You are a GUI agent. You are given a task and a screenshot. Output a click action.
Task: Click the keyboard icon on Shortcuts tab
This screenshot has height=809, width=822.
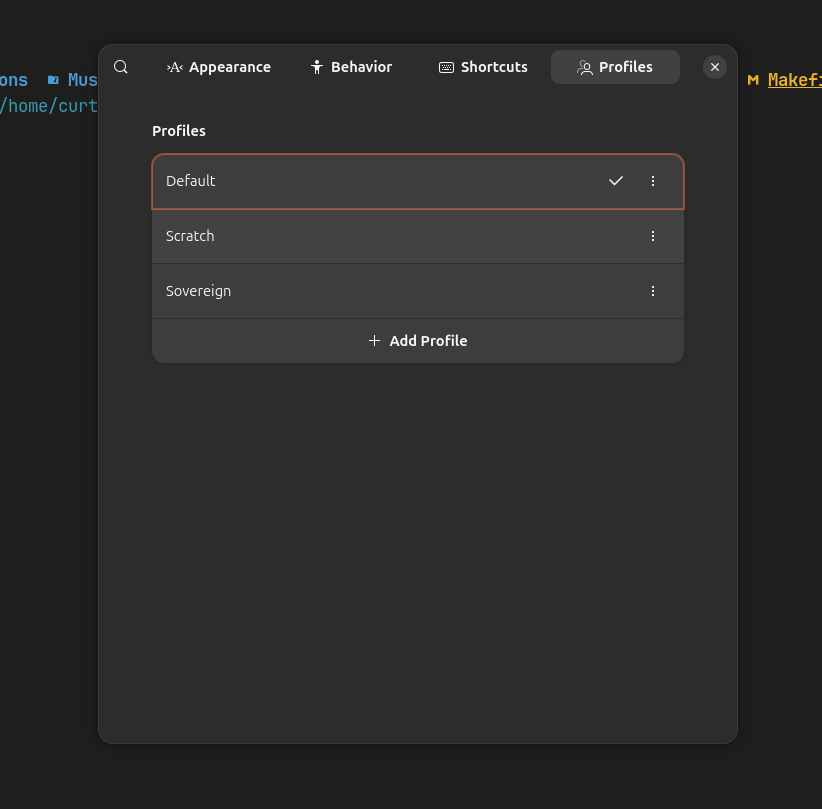[446, 67]
